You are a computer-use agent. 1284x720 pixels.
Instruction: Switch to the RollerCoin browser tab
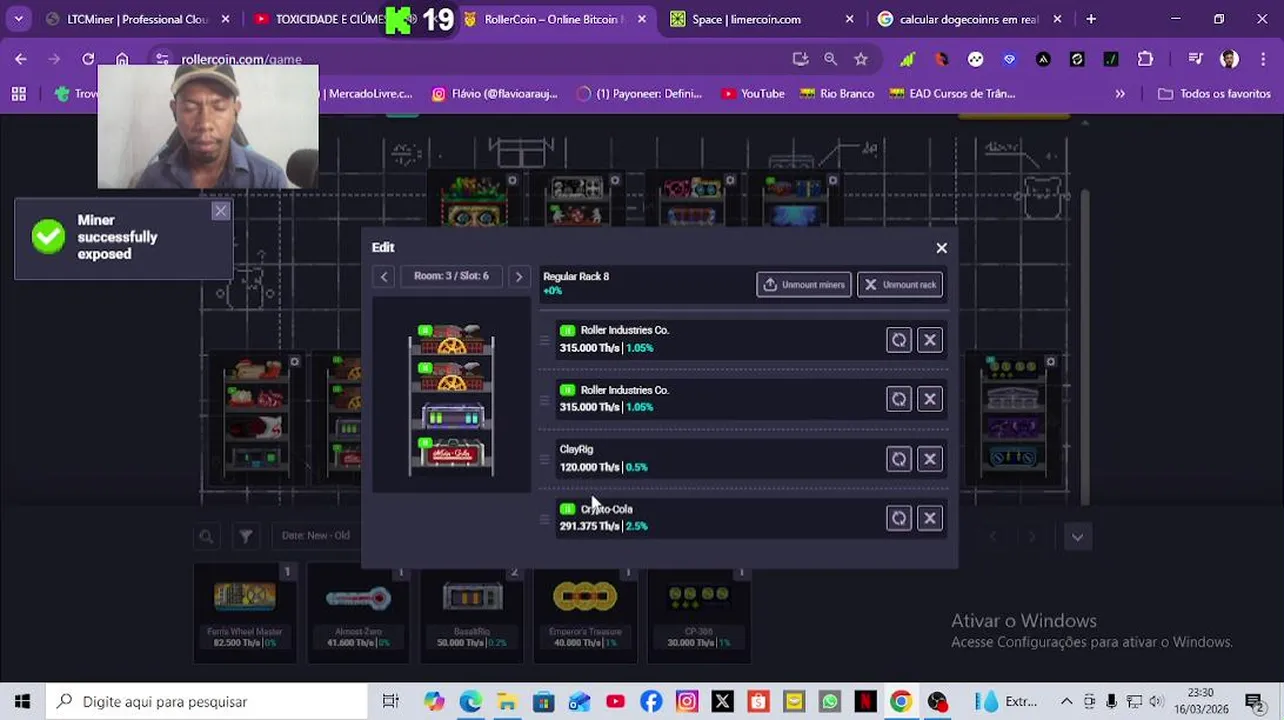[556, 19]
